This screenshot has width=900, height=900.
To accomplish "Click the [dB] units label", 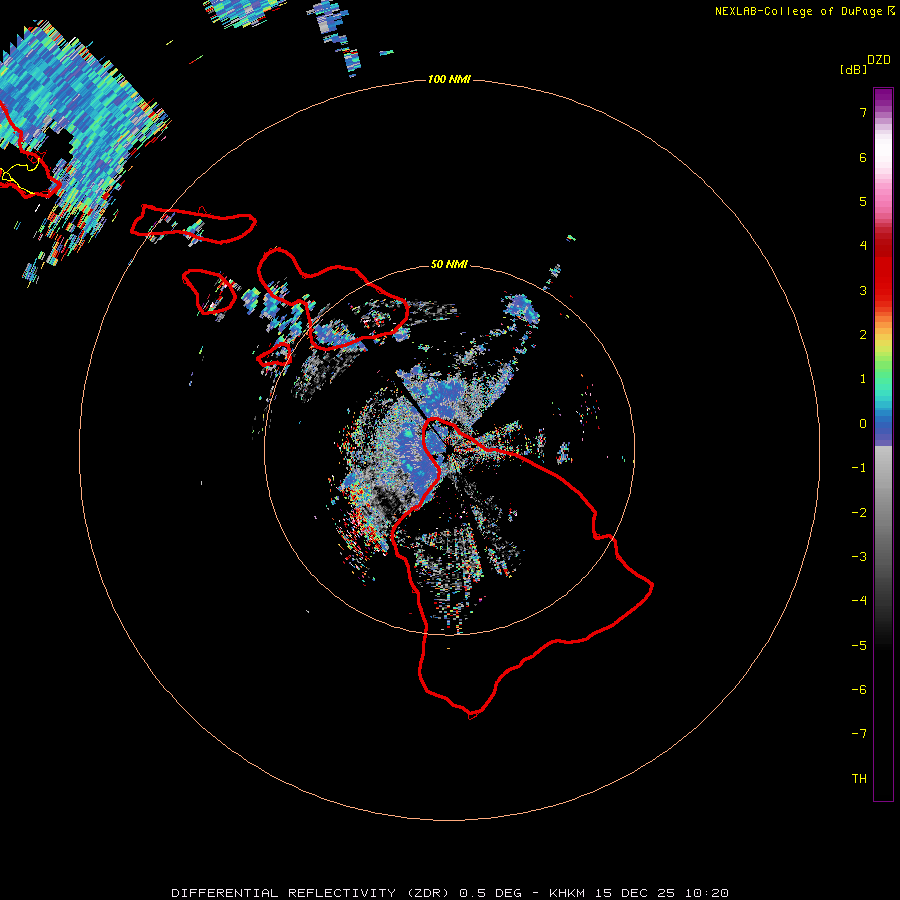I will [x=854, y=69].
